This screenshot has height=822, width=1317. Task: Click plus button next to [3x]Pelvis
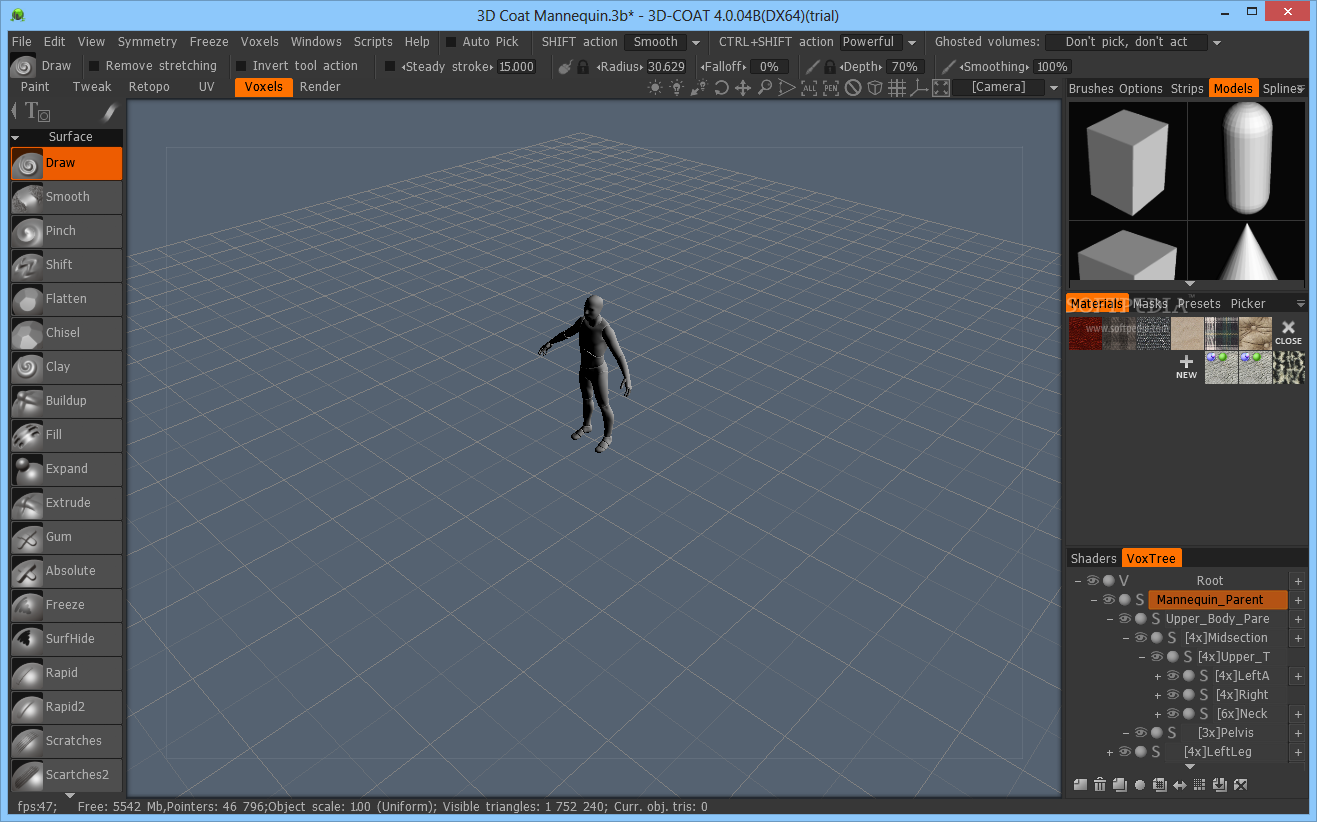tap(1298, 733)
